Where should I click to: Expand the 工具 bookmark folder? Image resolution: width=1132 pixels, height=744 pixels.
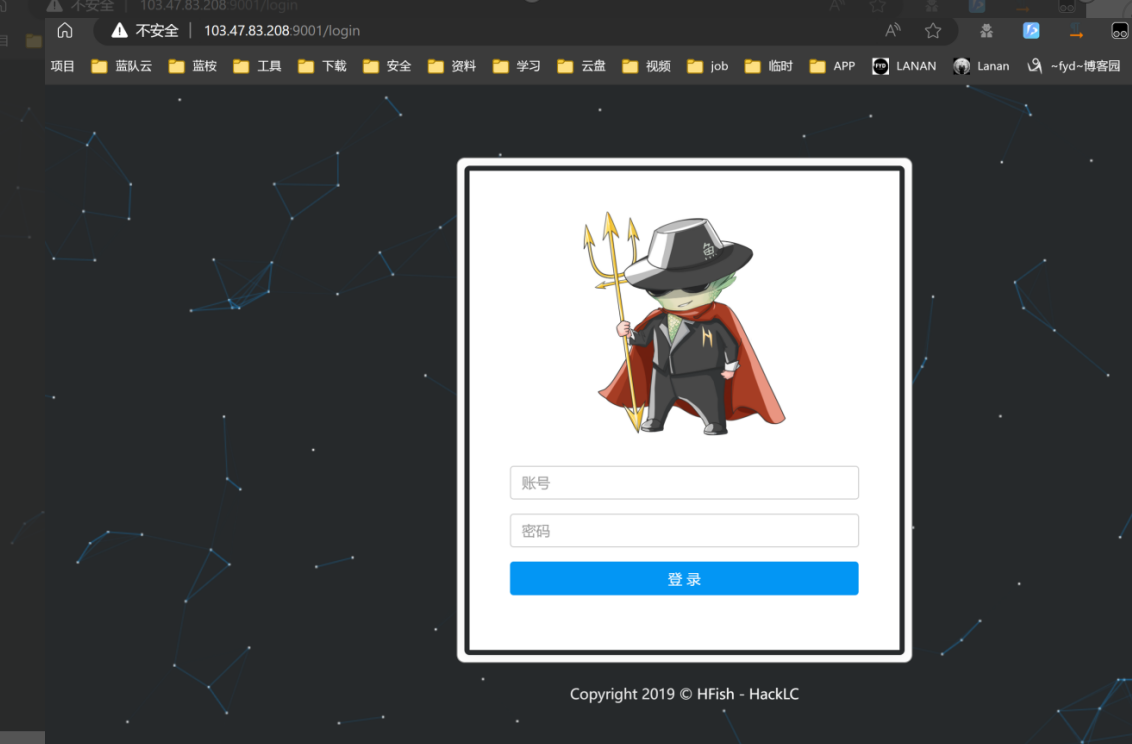[257, 66]
